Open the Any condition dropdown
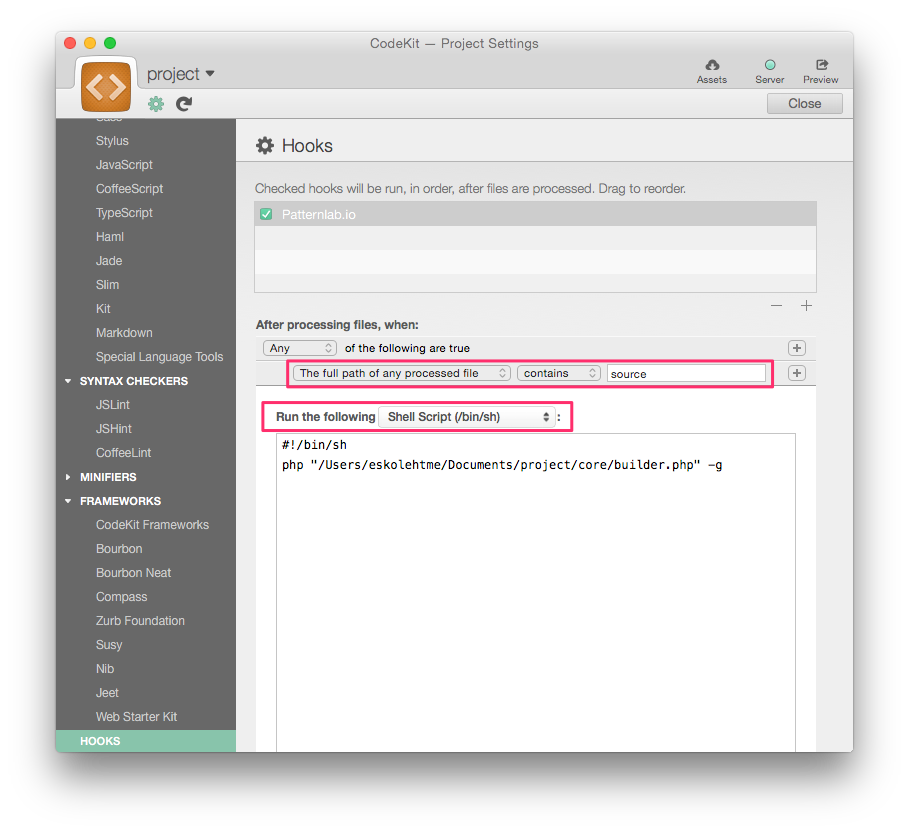909x832 pixels. [300, 348]
